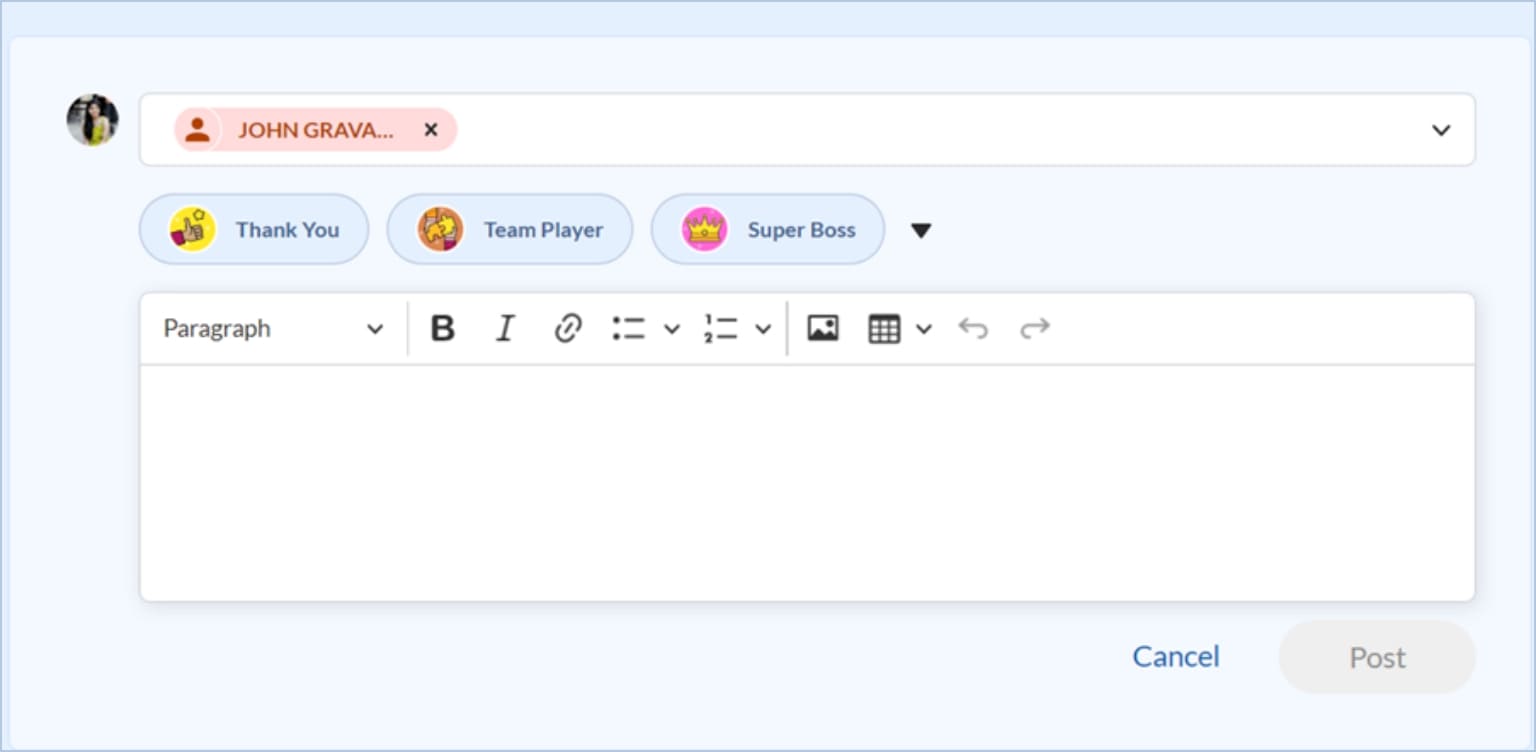The height and width of the screenshot is (752, 1536).
Task: Apply italic formatting to text
Action: point(505,328)
